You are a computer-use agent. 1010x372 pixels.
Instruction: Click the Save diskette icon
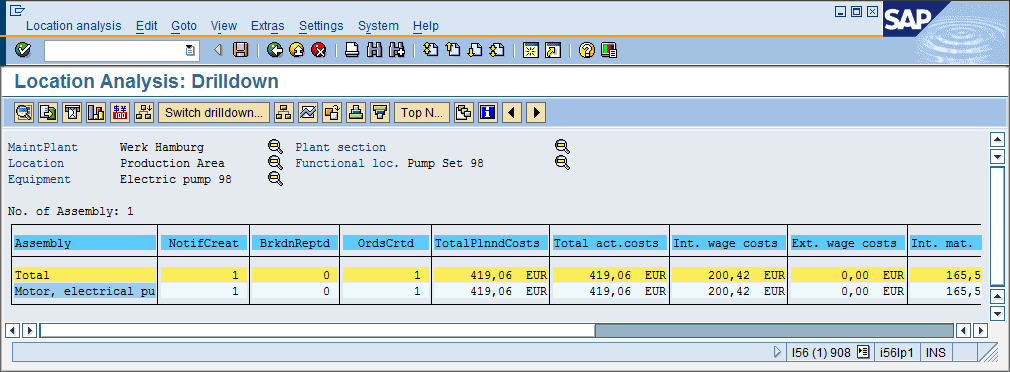pyautogui.click(x=240, y=50)
